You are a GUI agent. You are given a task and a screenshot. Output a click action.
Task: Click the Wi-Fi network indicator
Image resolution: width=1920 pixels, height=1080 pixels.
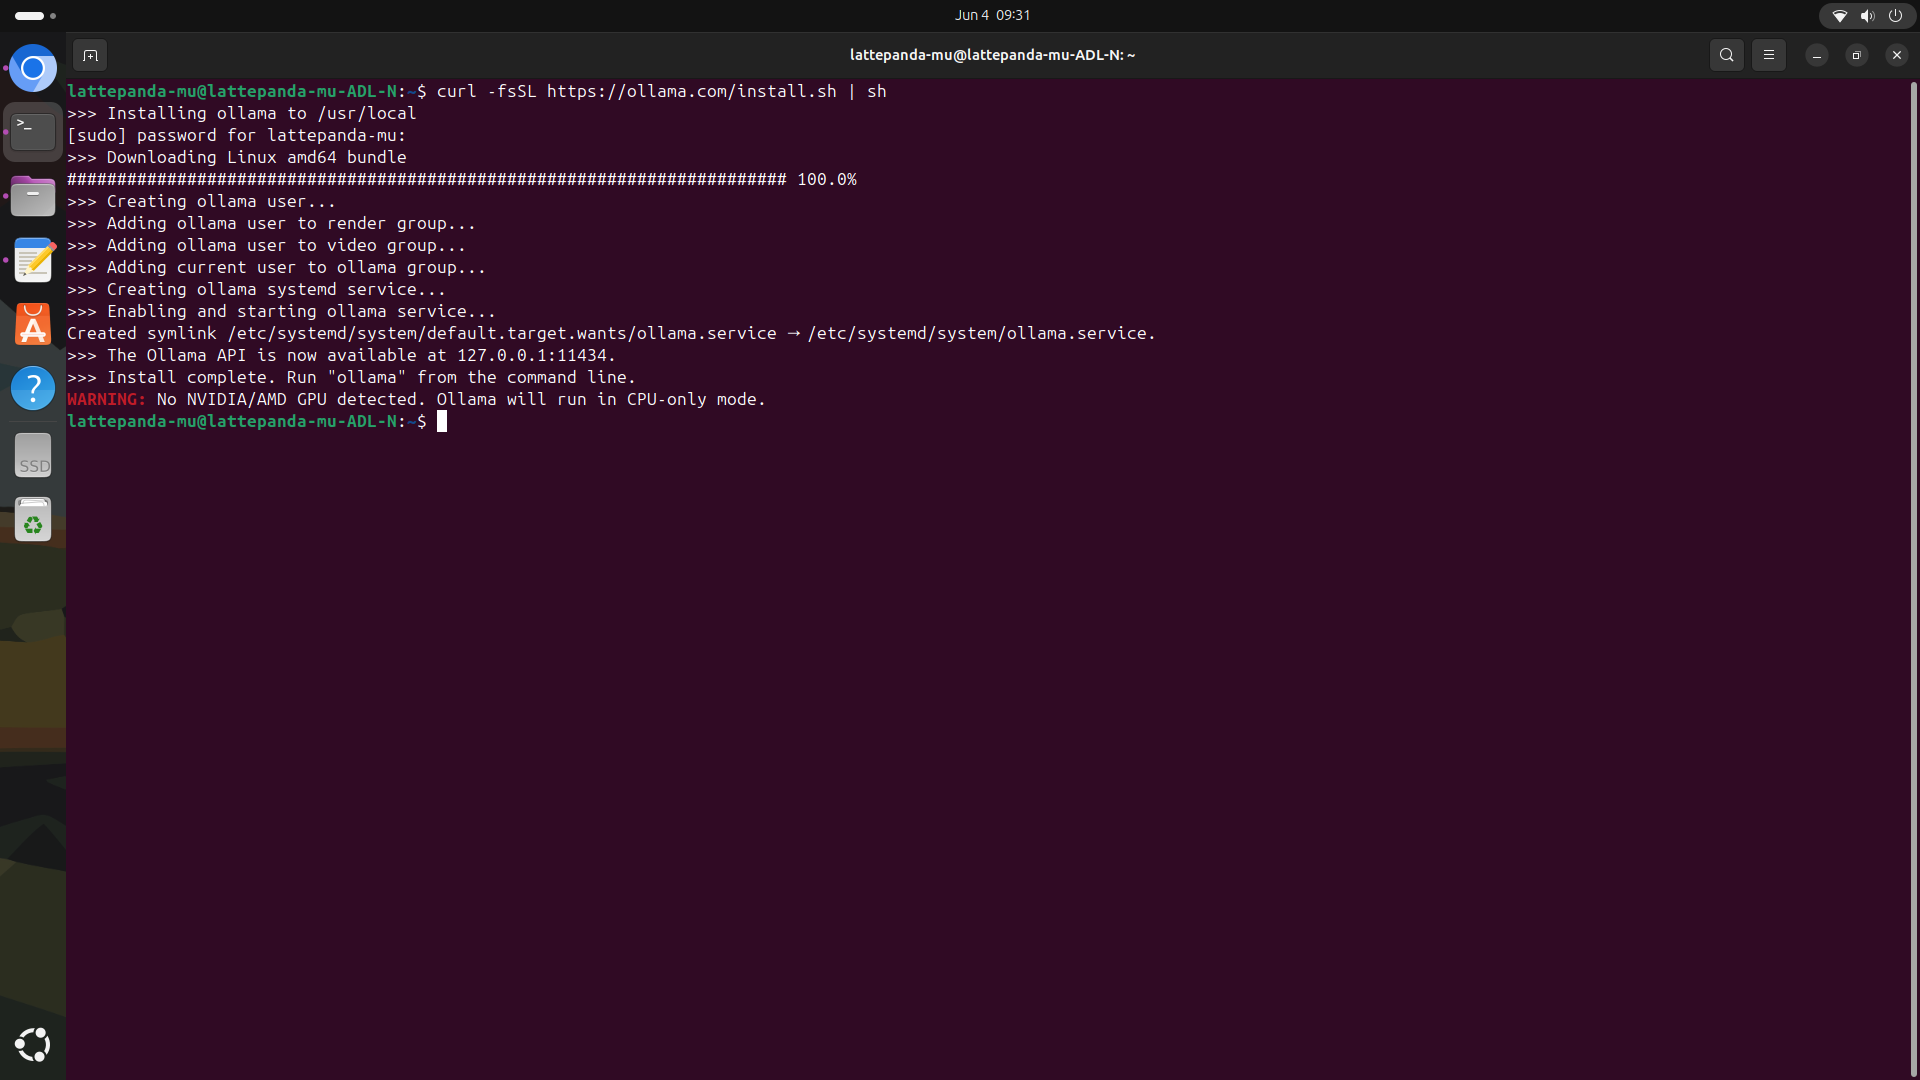[x=1839, y=15]
